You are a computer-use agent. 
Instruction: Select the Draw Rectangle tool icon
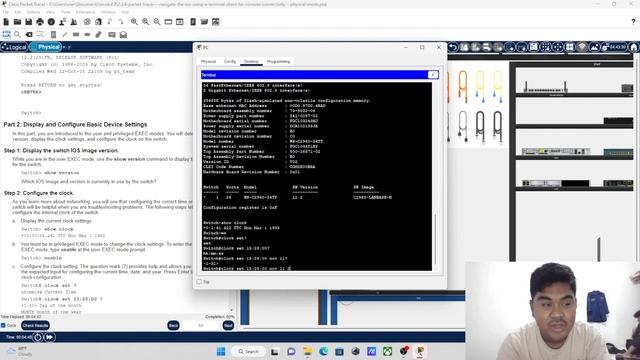[76, 35]
